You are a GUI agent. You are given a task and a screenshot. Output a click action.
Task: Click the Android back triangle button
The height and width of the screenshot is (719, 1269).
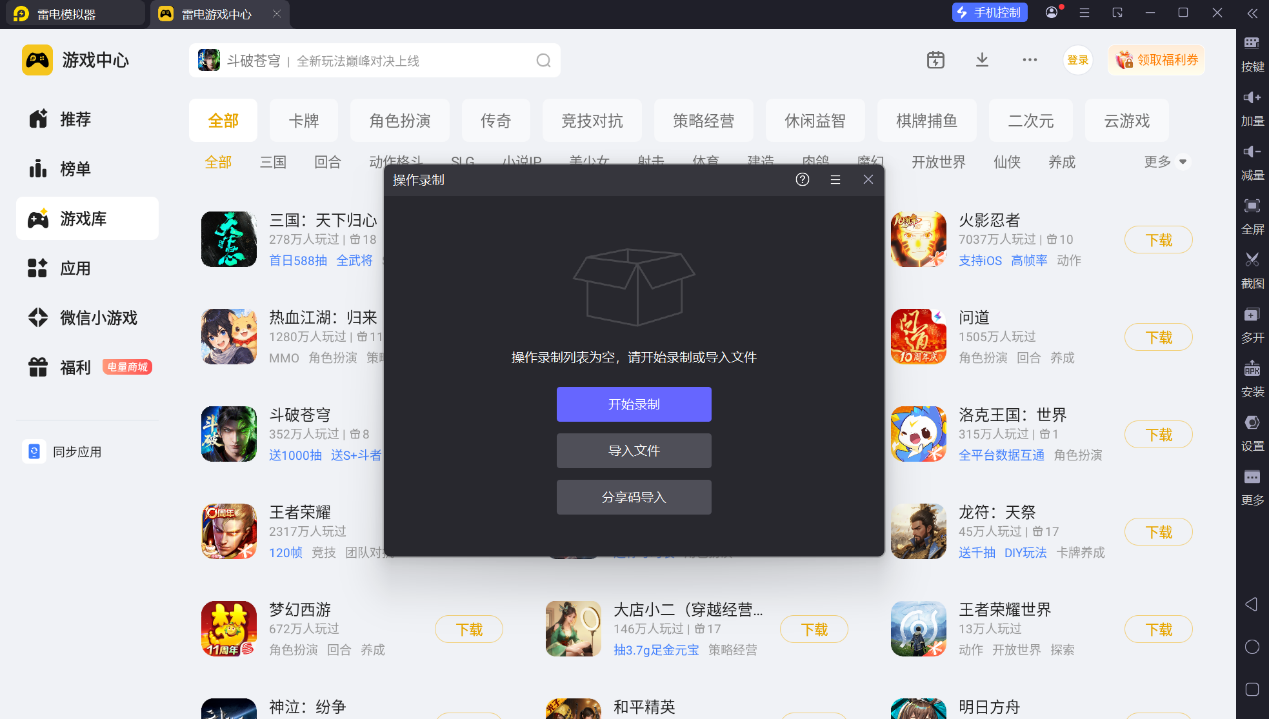[x=1251, y=604]
